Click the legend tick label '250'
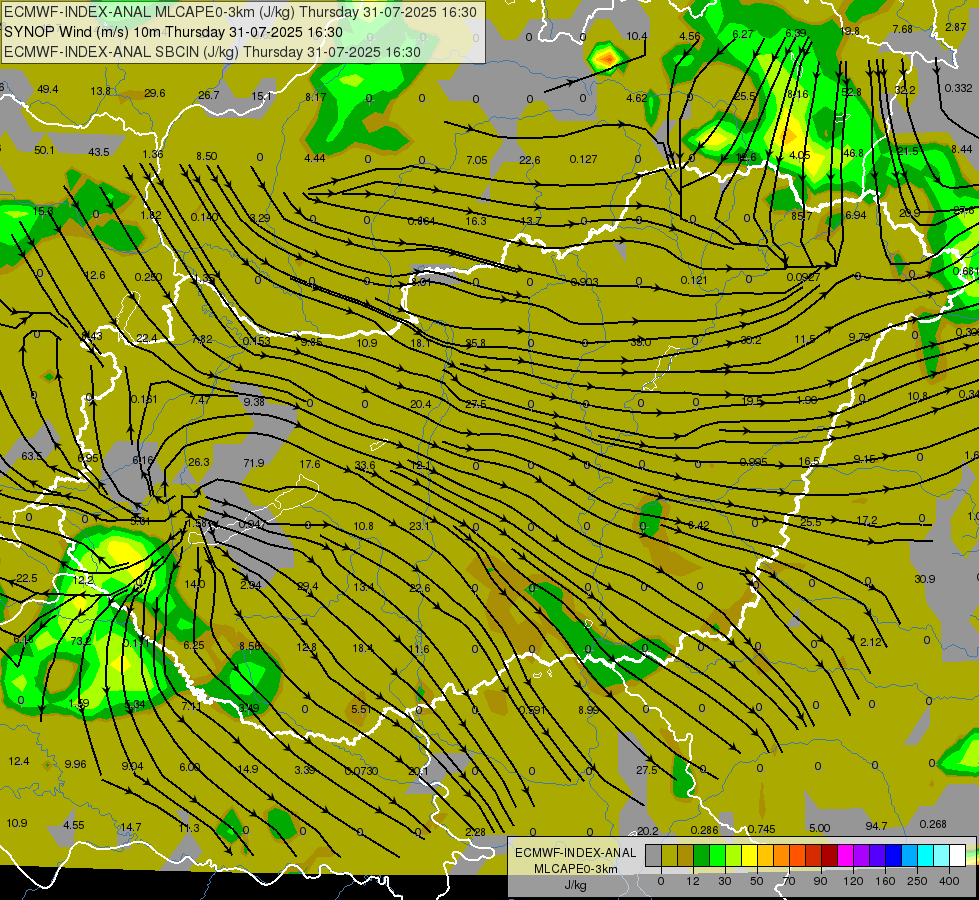Viewport: 979px width, 900px height. point(917,881)
